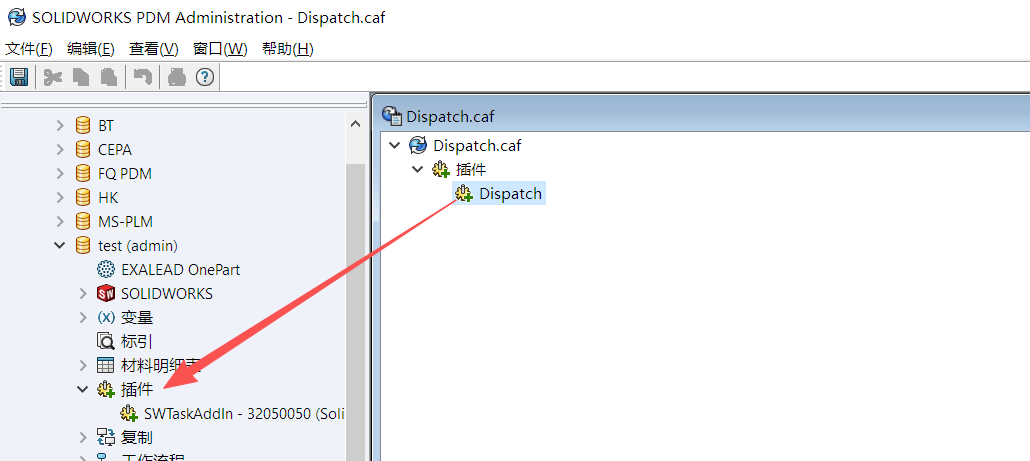Collapse 插件 node in Dispatch.caf window

[418, 169]
